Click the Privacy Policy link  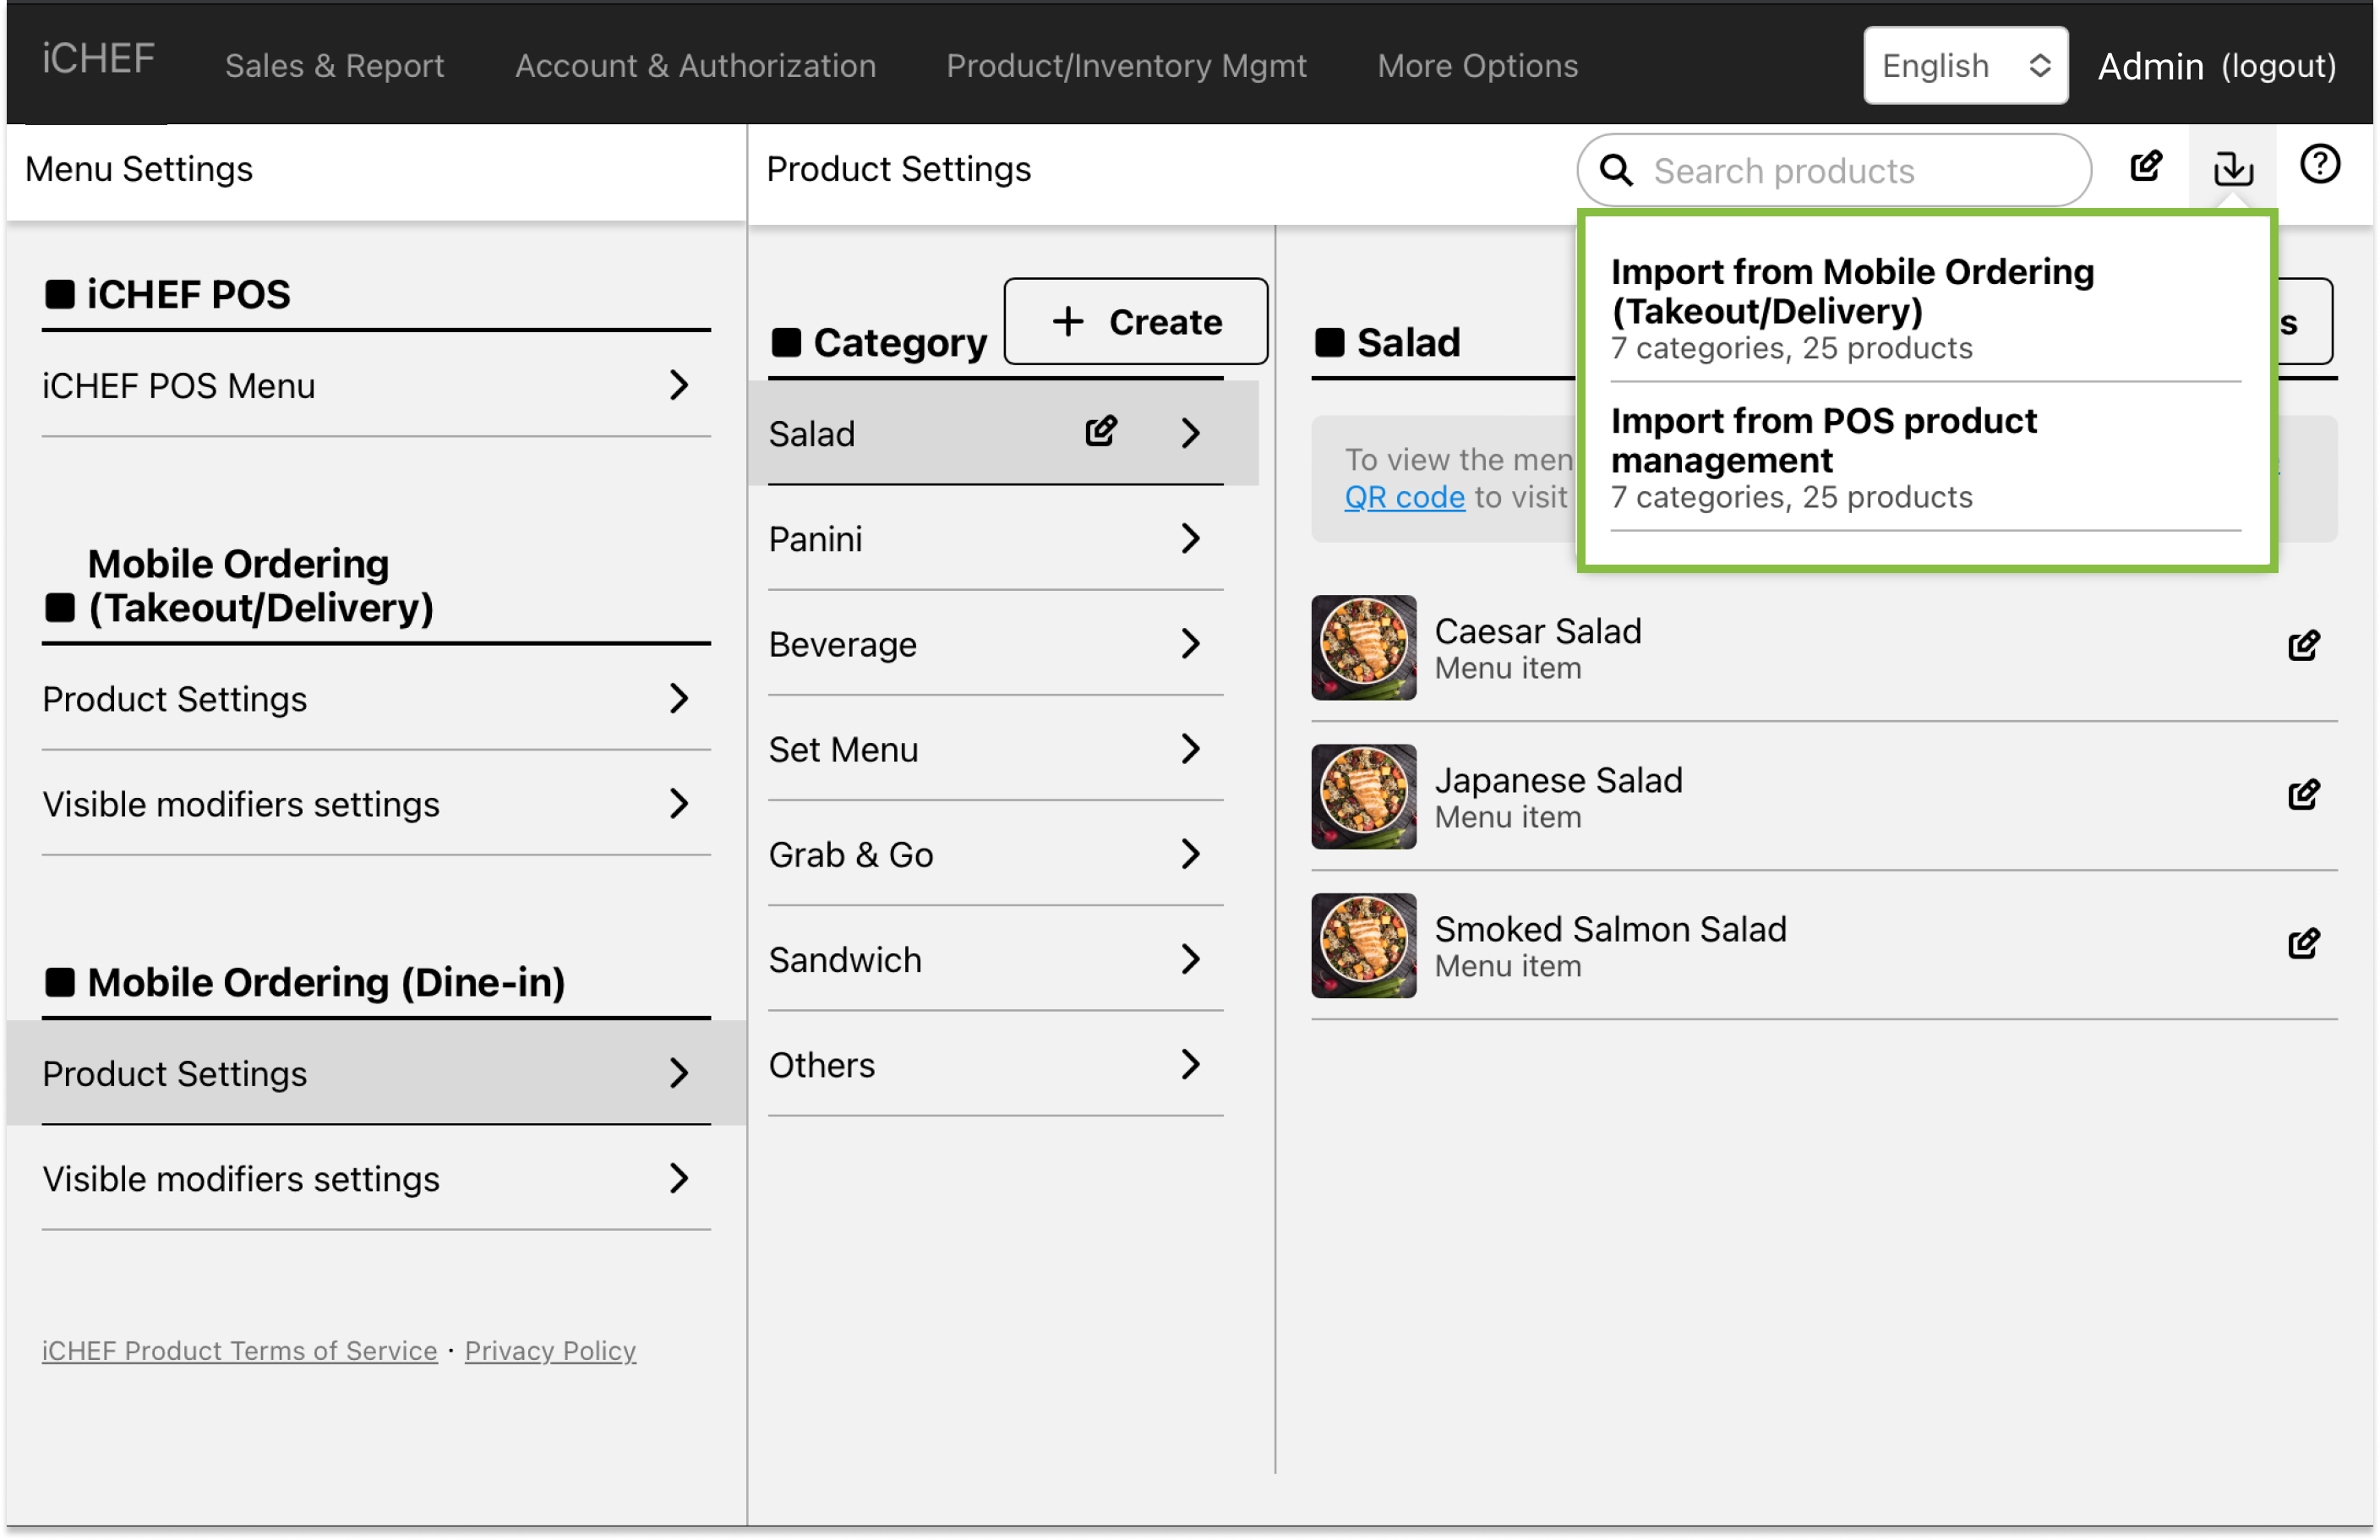point(550,1351)
